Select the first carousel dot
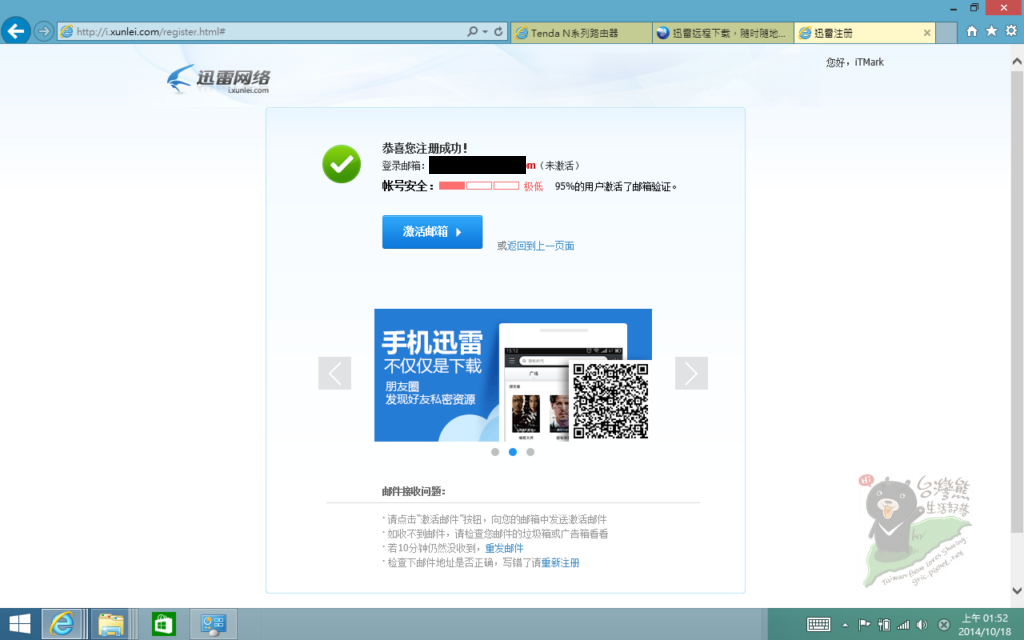Screen dimensions: 1024x640 click(x=495, y=452)
